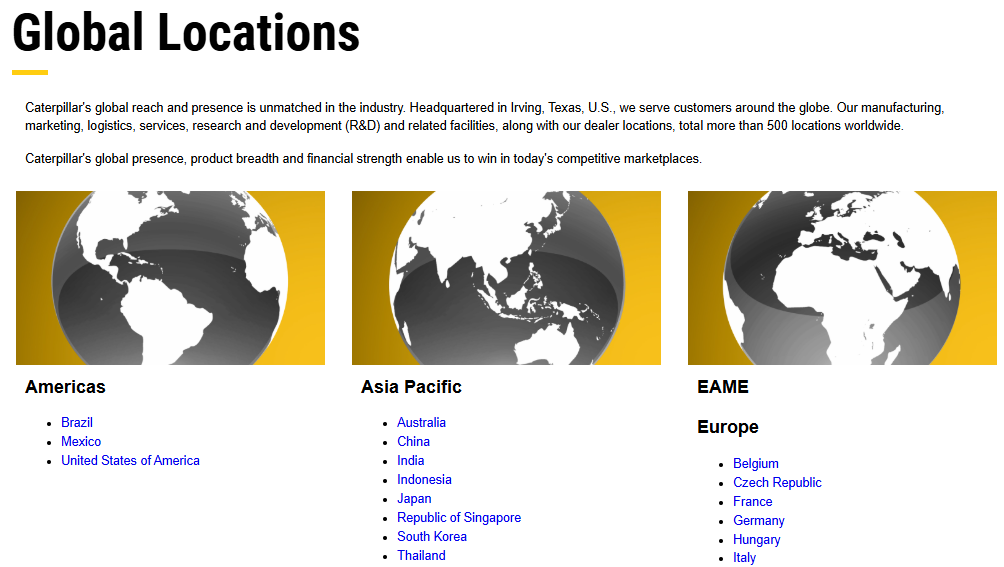
Task: Click sentence about winning competitive marketplaces
Action: [x=364, y=159]
